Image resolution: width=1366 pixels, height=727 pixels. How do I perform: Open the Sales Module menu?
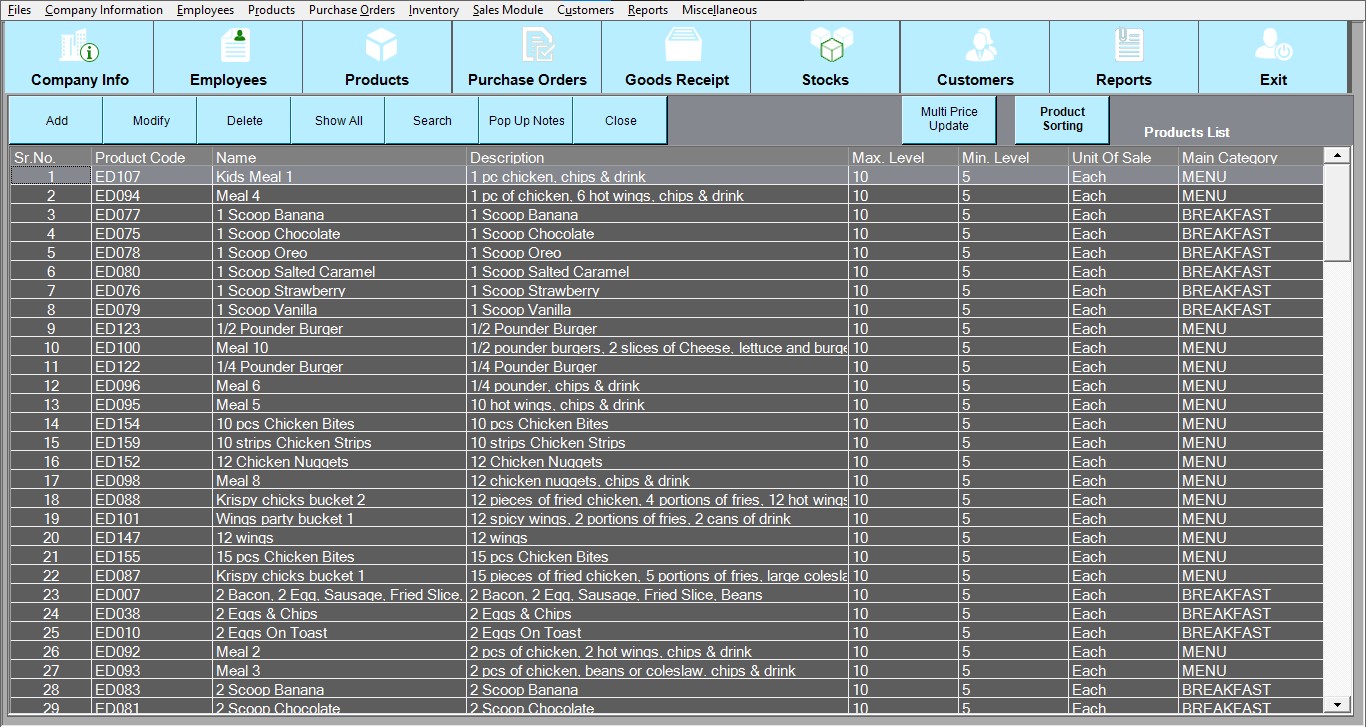click(507, 10)
